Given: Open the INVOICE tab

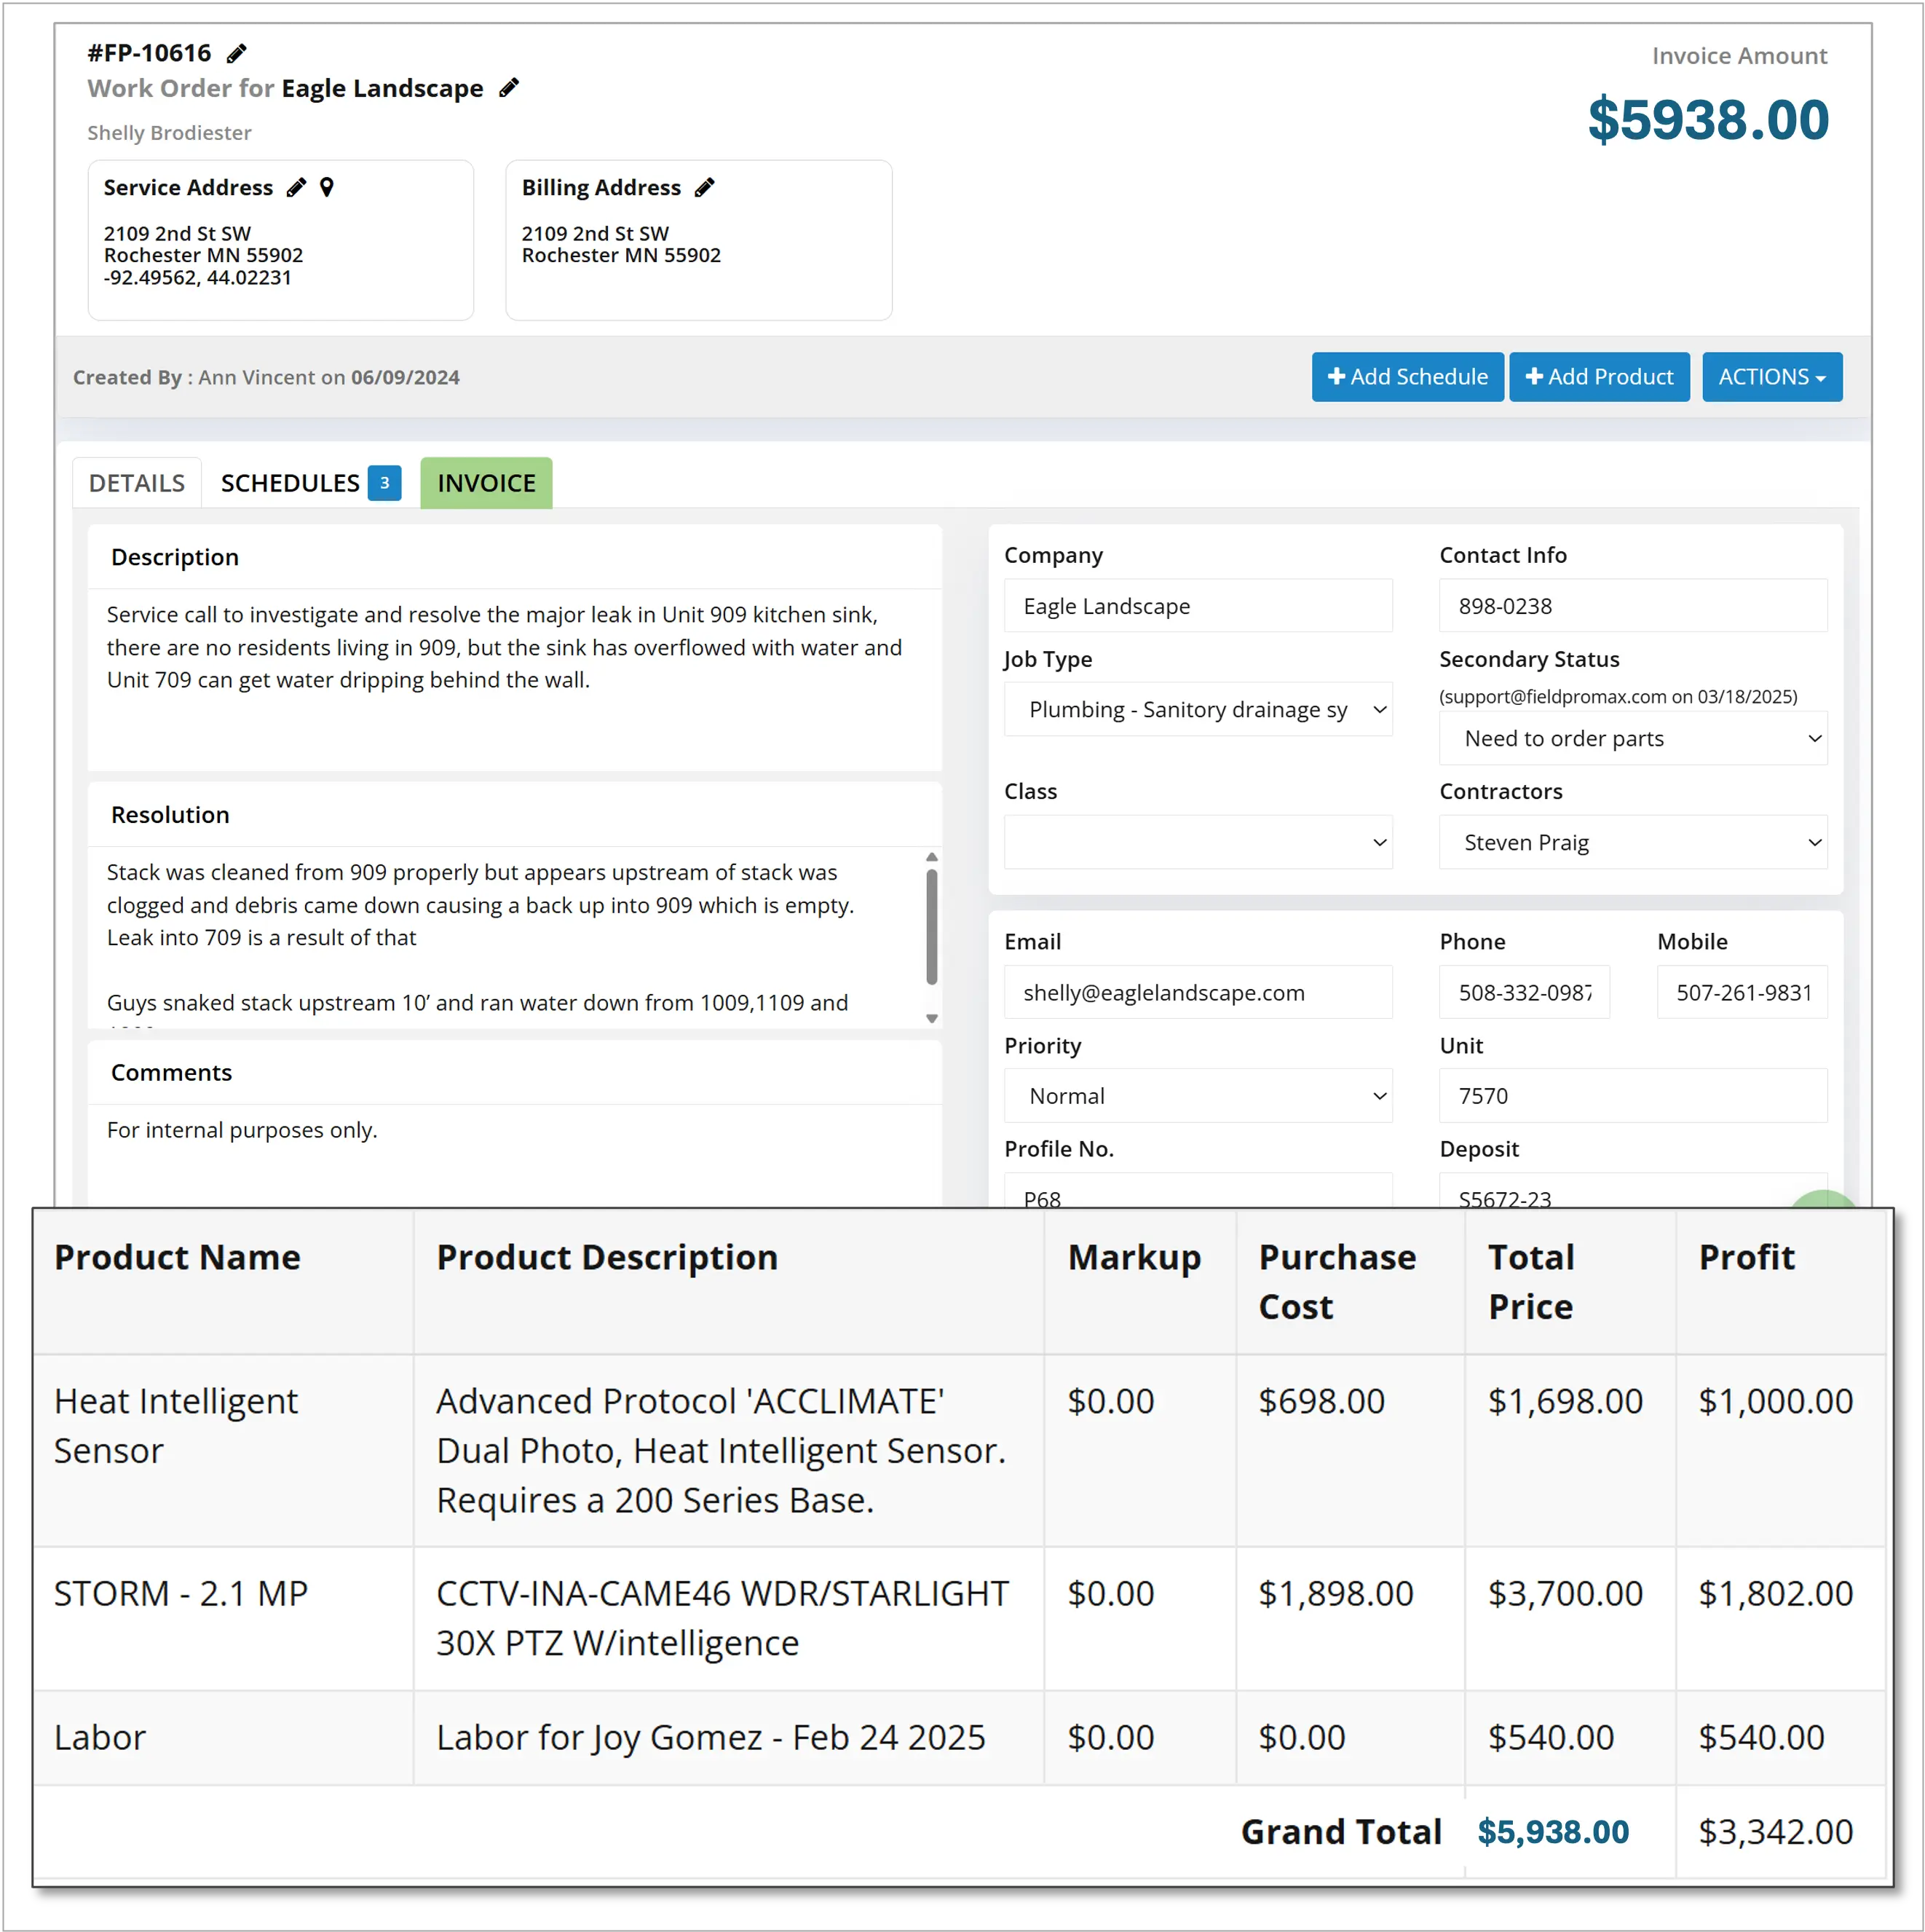Looking at the screenshot, I should (x=487, y=483).
